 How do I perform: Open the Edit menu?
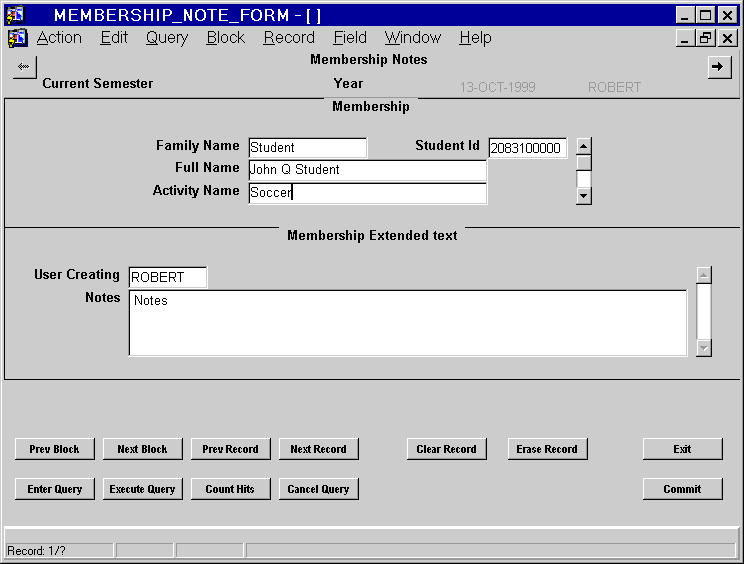point(114,37)
